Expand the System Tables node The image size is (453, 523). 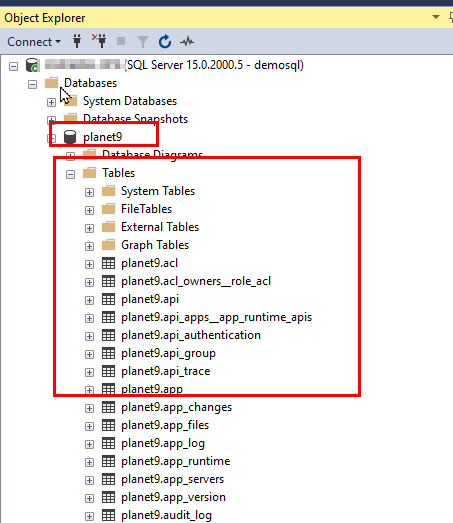pos(89,192)
